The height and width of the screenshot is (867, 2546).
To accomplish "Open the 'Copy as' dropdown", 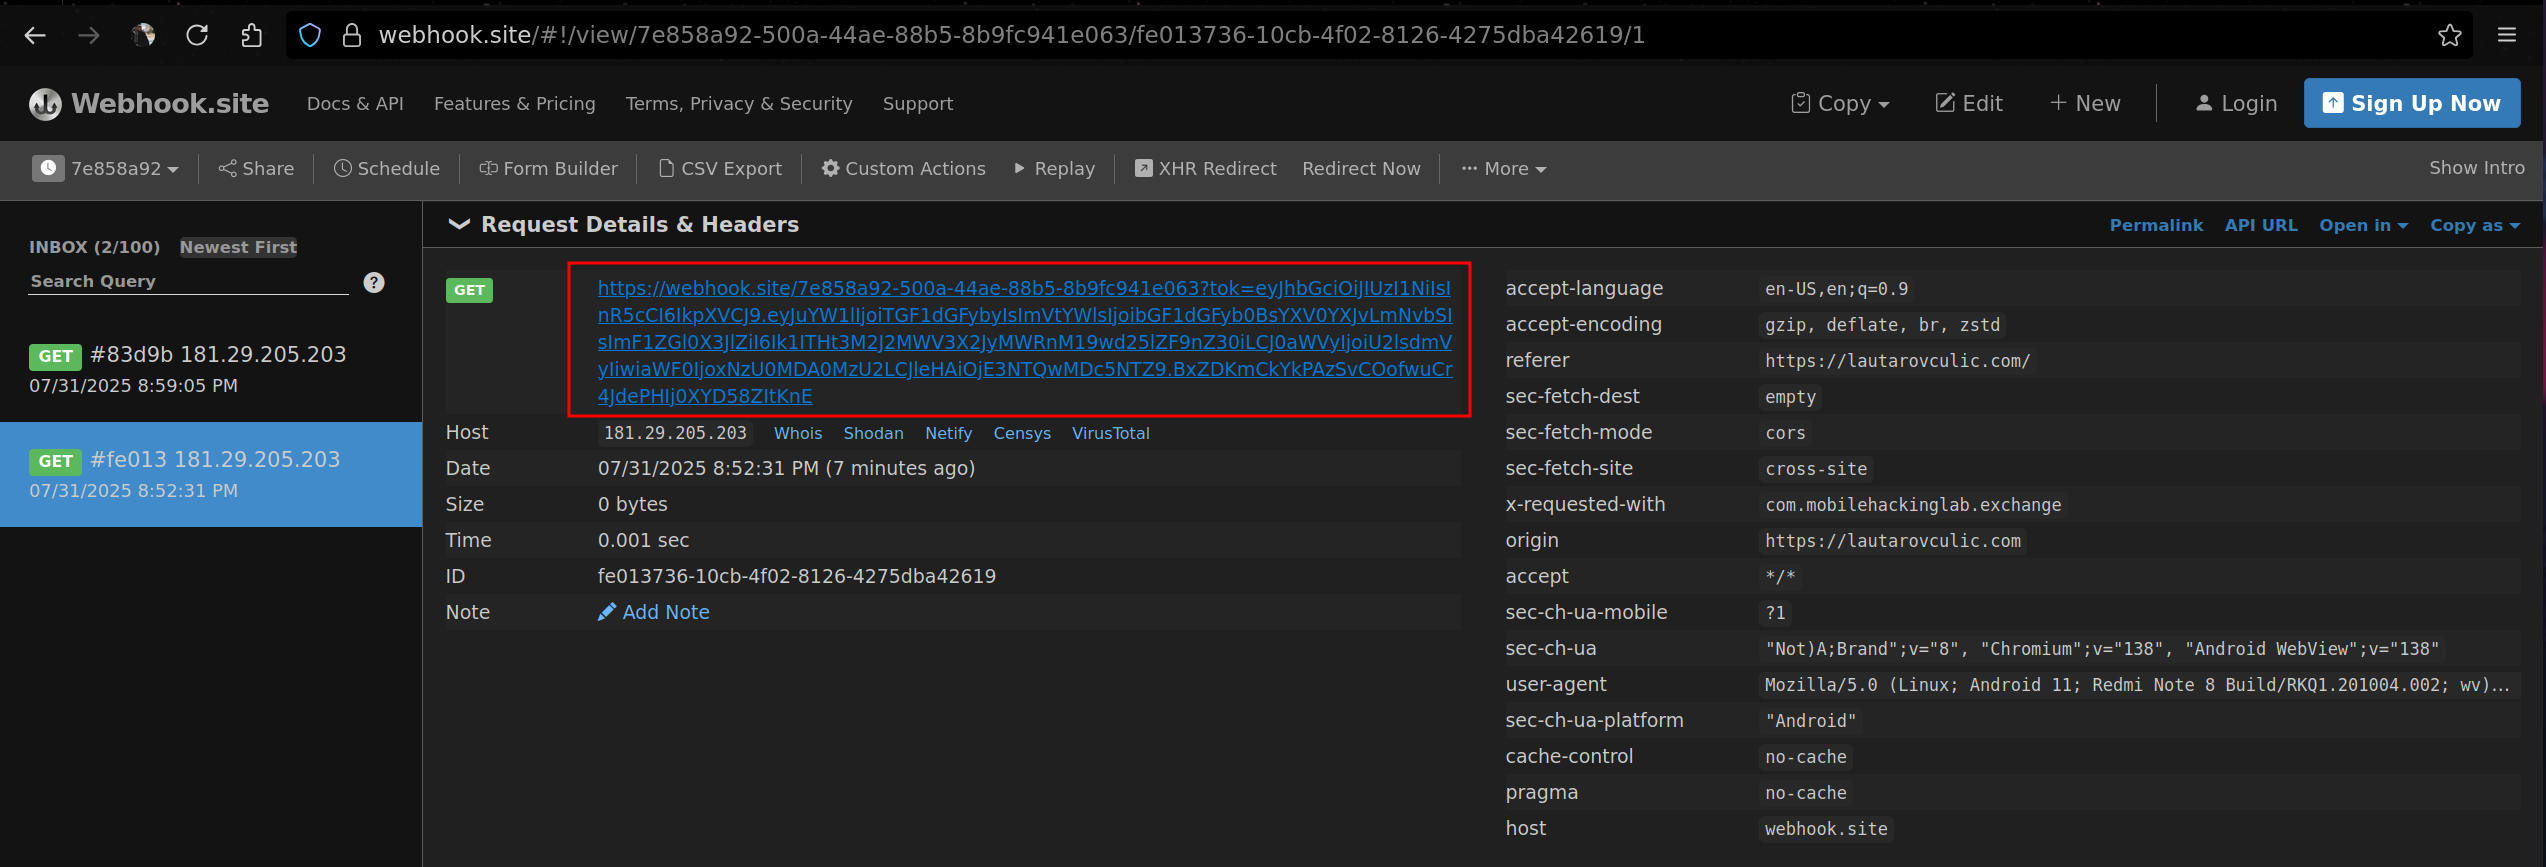I will [2475, 226].
